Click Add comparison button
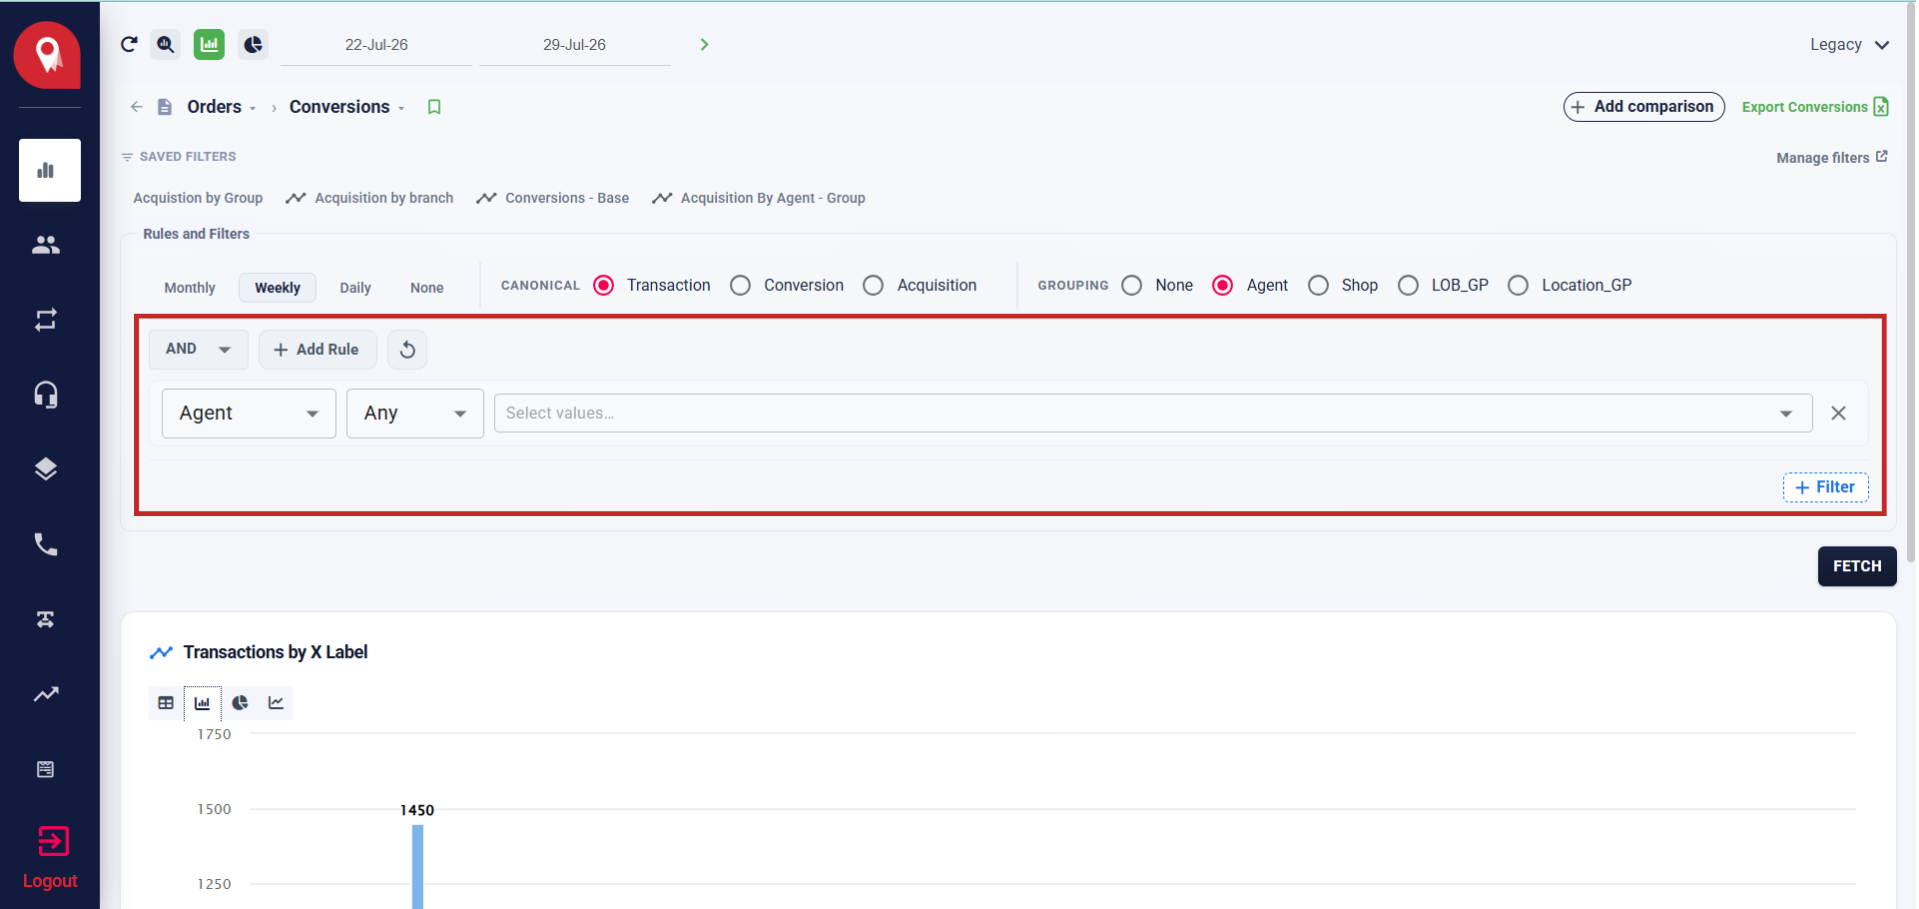This screenshot has height=909, width=1919. pos(1643,107)
